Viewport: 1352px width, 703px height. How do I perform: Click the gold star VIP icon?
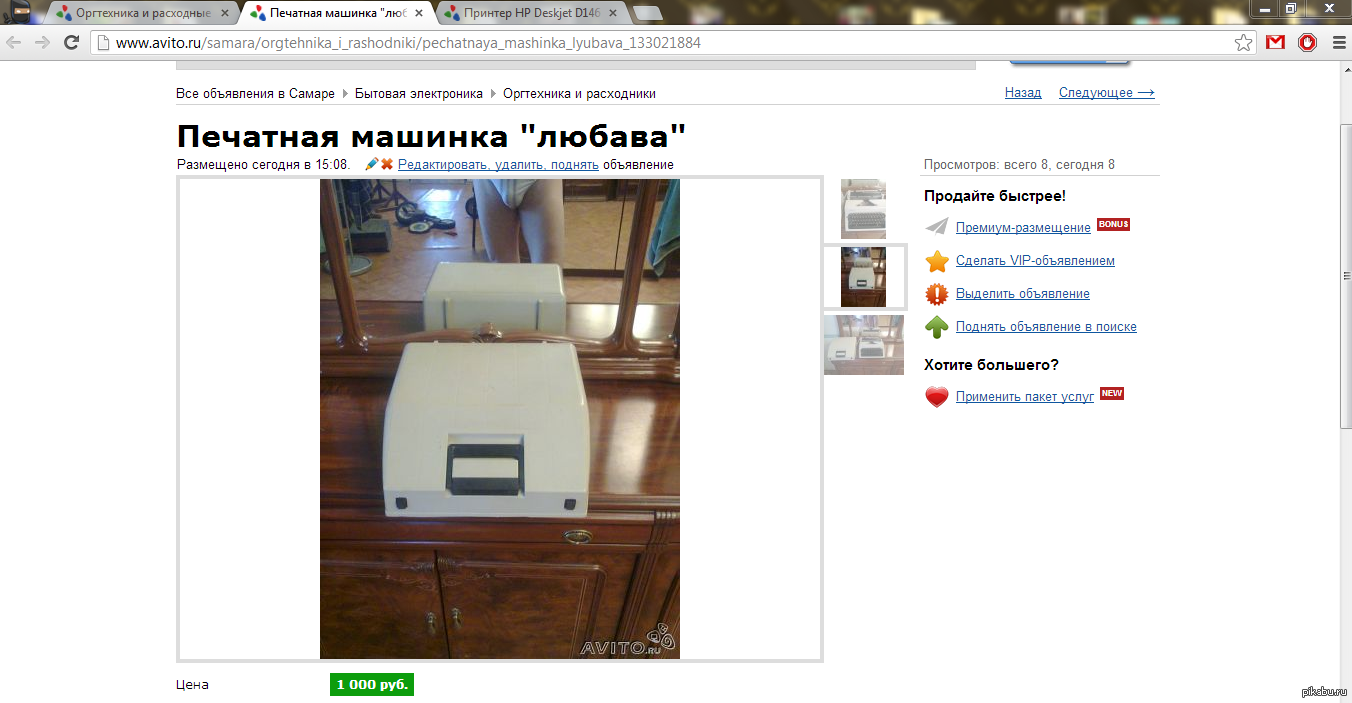[936, 261]
